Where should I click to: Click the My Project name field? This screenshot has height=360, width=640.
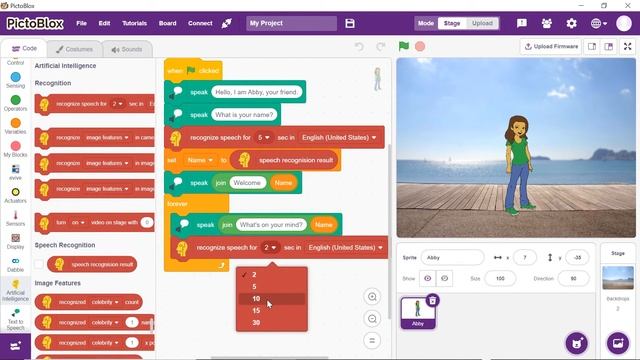[291, 23]
